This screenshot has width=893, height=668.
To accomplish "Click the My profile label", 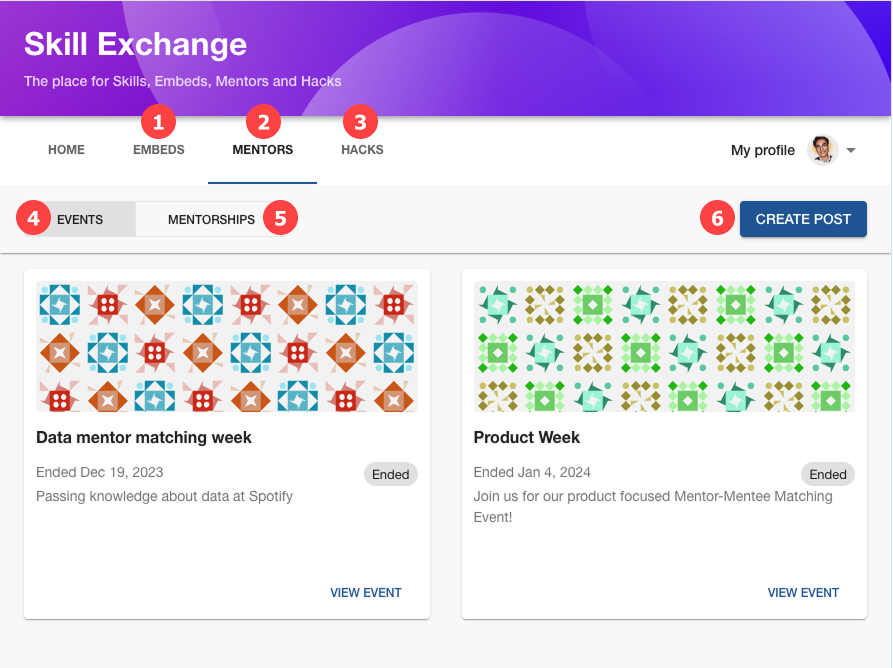I will (x=763, y=150).
